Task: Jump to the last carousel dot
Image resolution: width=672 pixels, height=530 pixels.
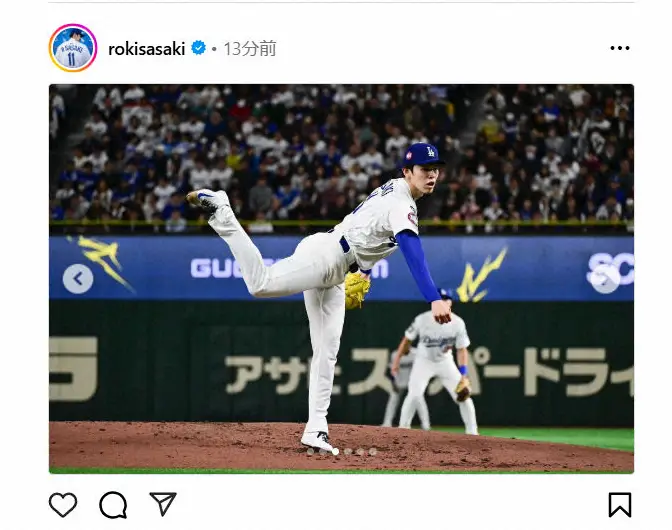Action: [x=373, y=451]
